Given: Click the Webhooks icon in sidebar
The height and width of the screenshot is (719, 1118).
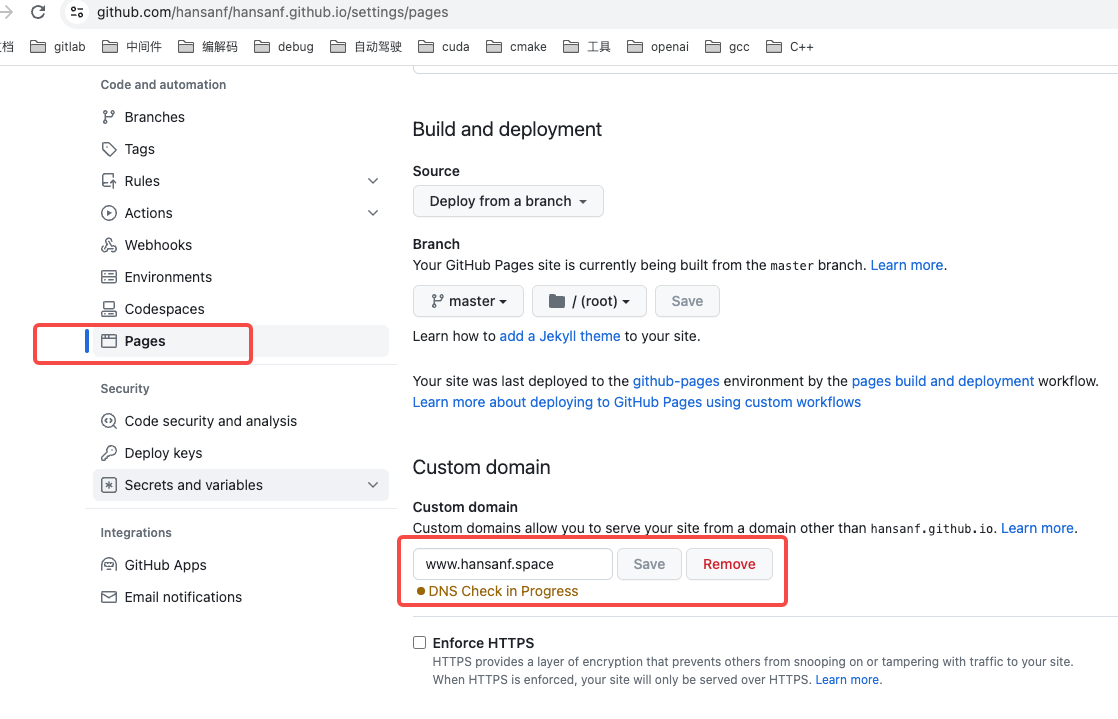Looking at the screenshot, I should coord(108,245).
